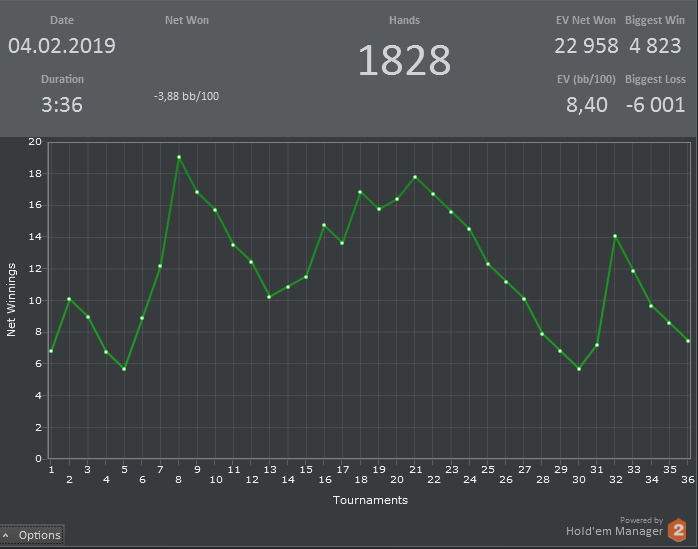
Task: Select the data point at tournament 21
Action: (x=415, y=177)
